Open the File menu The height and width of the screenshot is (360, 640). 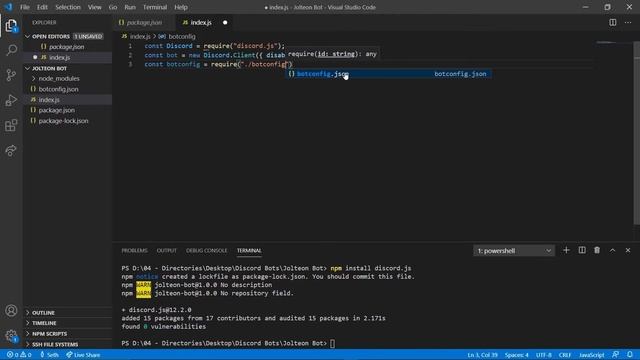tap(25, 7)
